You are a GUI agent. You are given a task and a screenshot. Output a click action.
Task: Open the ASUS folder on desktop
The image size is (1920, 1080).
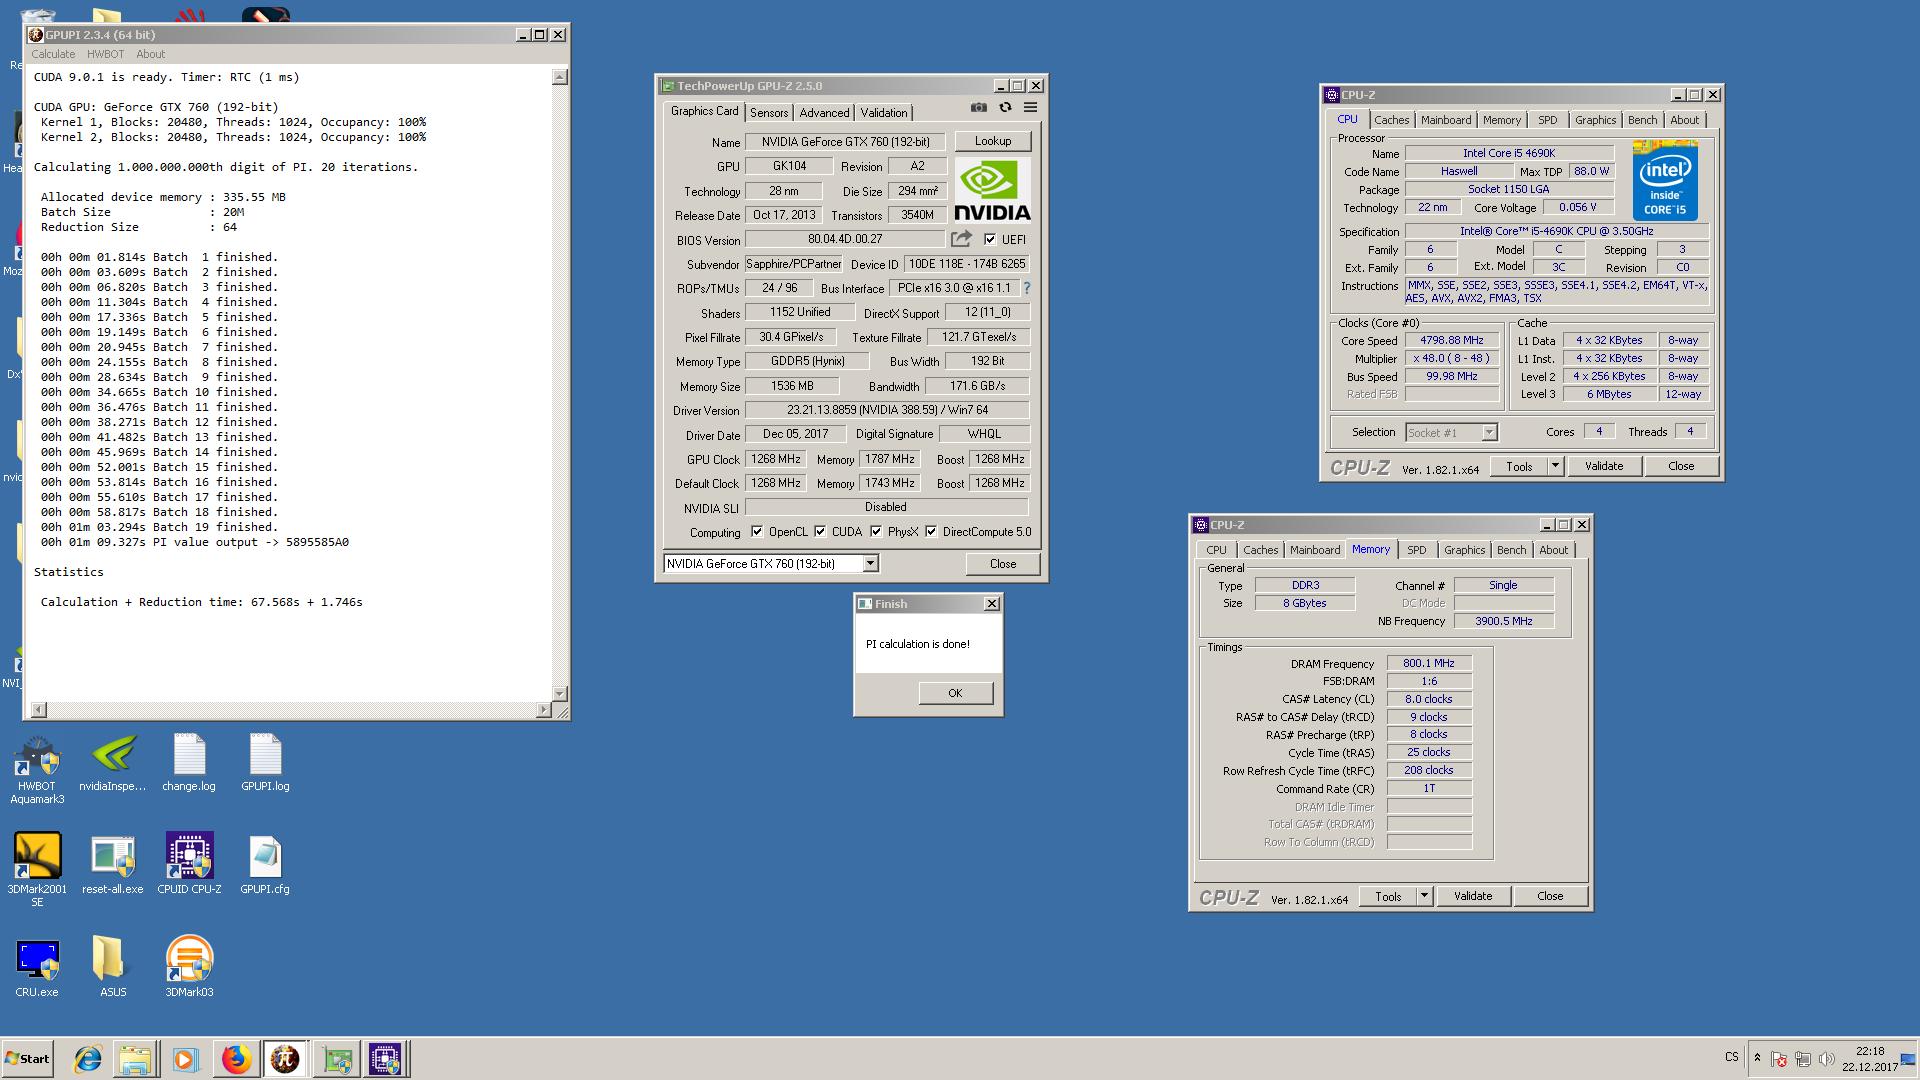pos(113,968)
